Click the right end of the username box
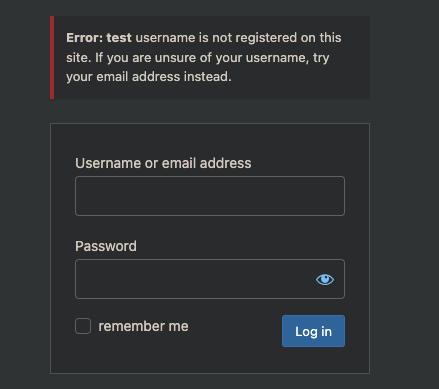The width and height of the screenshot is (439, 389). [x=337, y=196]
